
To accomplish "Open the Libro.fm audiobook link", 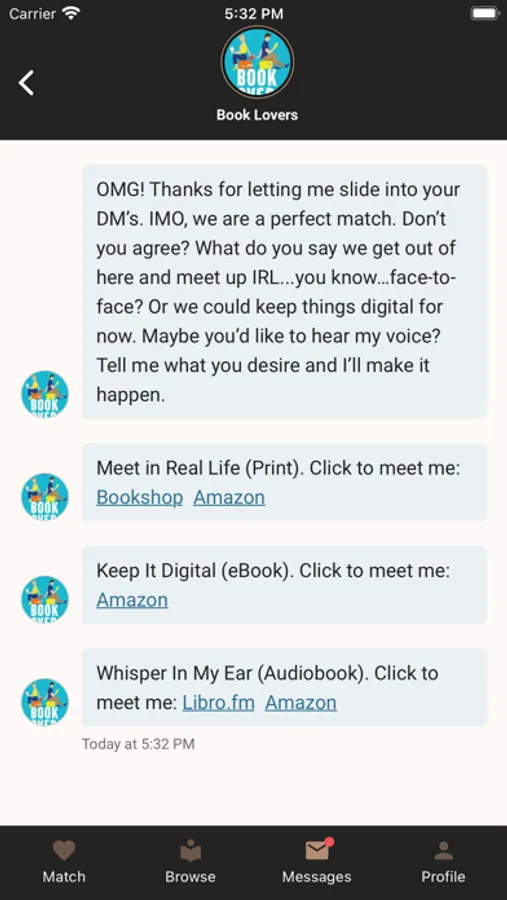I will pos(218,703).
